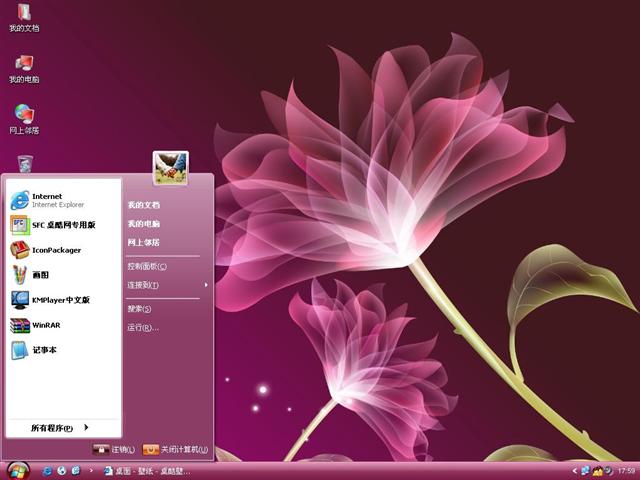Expand the Quick Launch overflow chevron
The height and width of the screenshot is (480, 640).
(x=91, y=471)
